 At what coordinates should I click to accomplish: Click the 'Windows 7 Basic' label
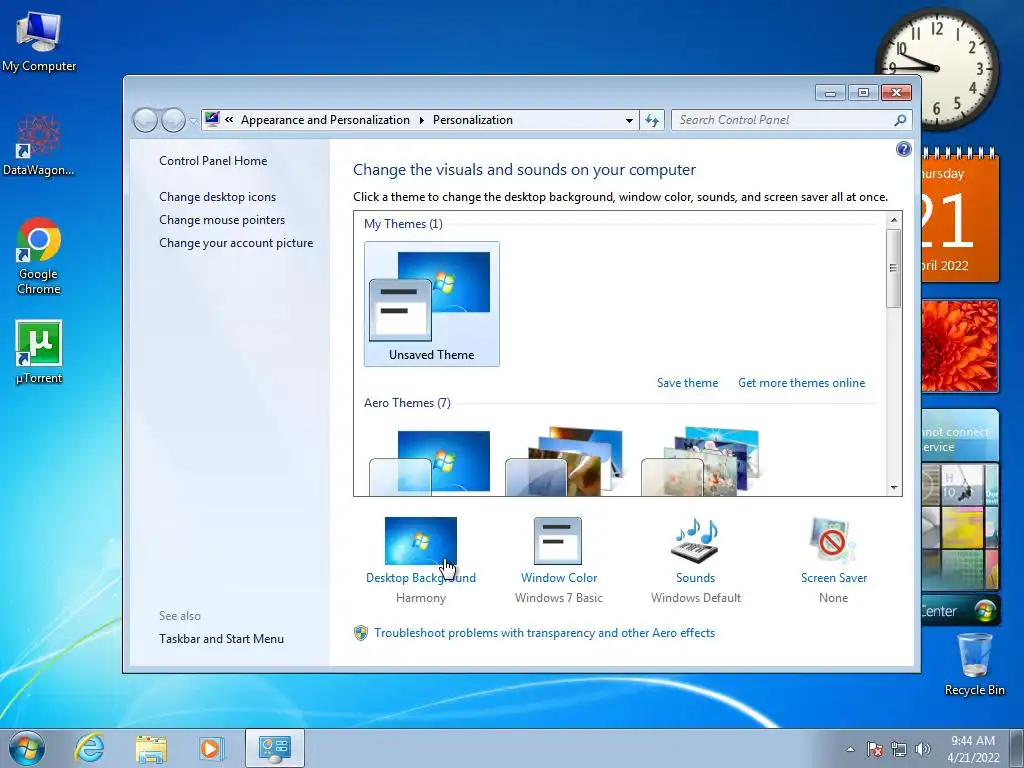(x=558, y=598)
